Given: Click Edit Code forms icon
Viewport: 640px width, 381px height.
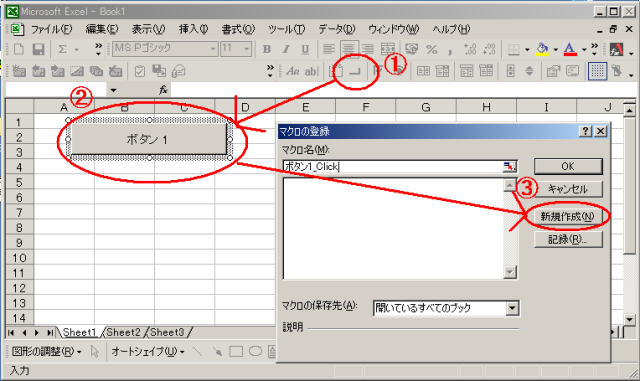Looking at the screenshot, I should pyautogui.click(x=573, y=71).
